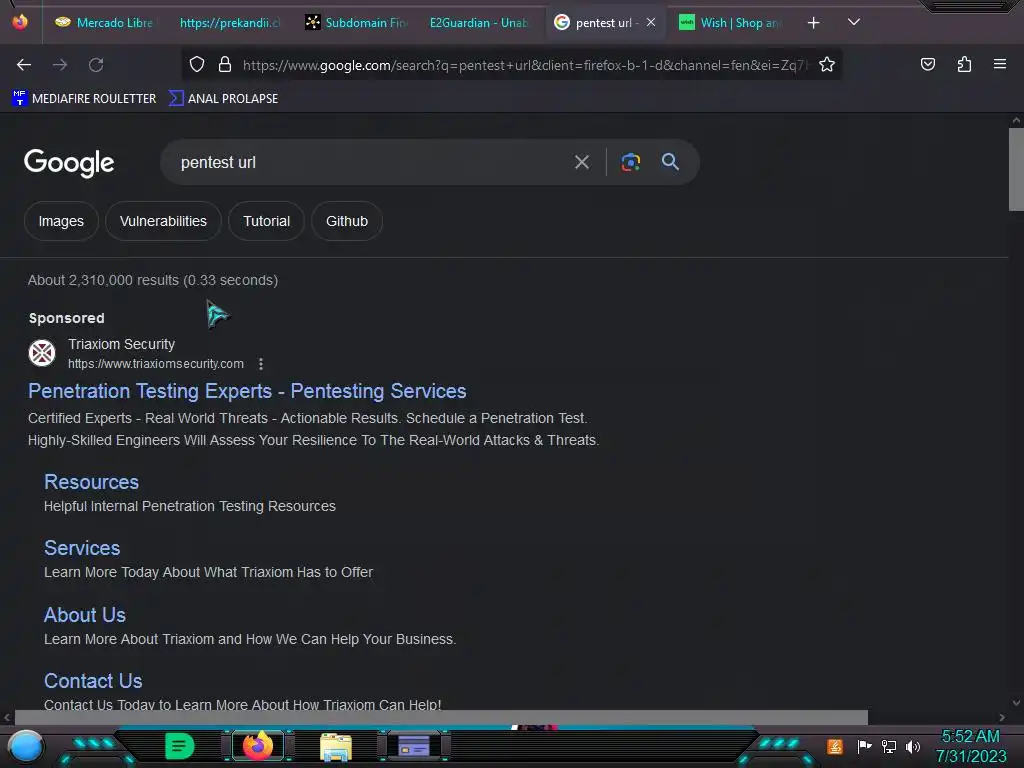The height and width of the screenshot is (768, 1024).
Task: List all tabs with the chevron
Action: pos(853,22)
